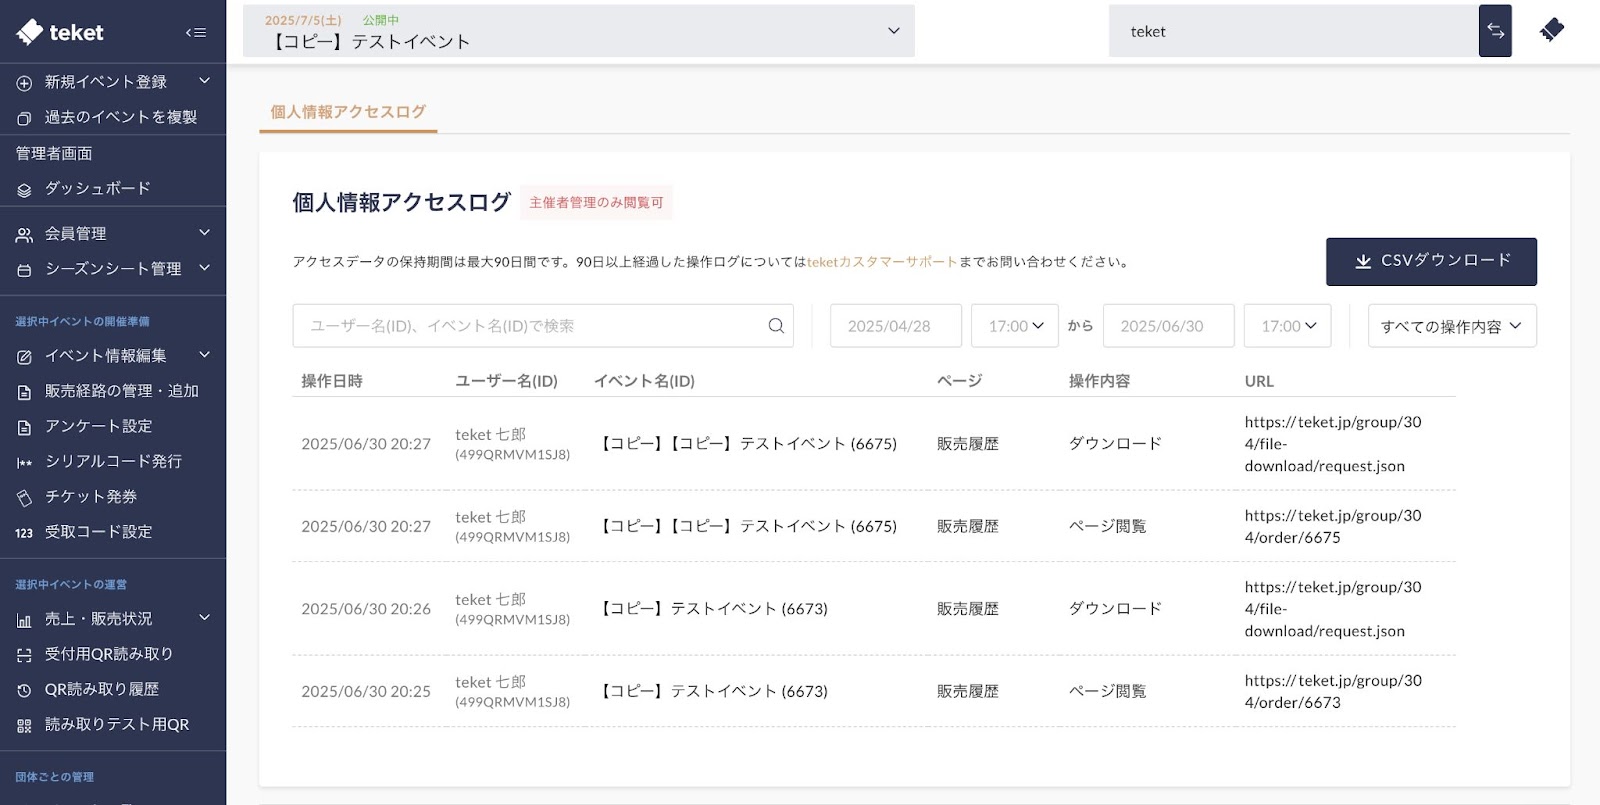Click the teket logo in sidebar

click(60, 32)
